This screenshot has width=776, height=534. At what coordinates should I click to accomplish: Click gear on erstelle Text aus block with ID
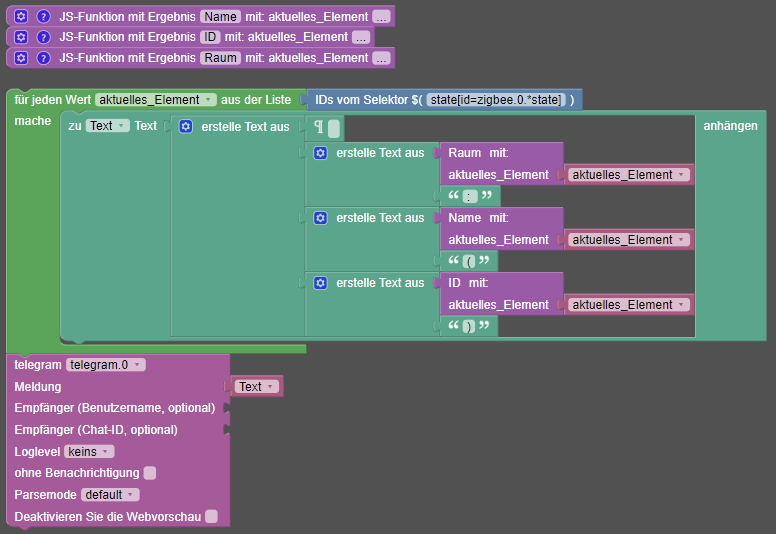320,283
